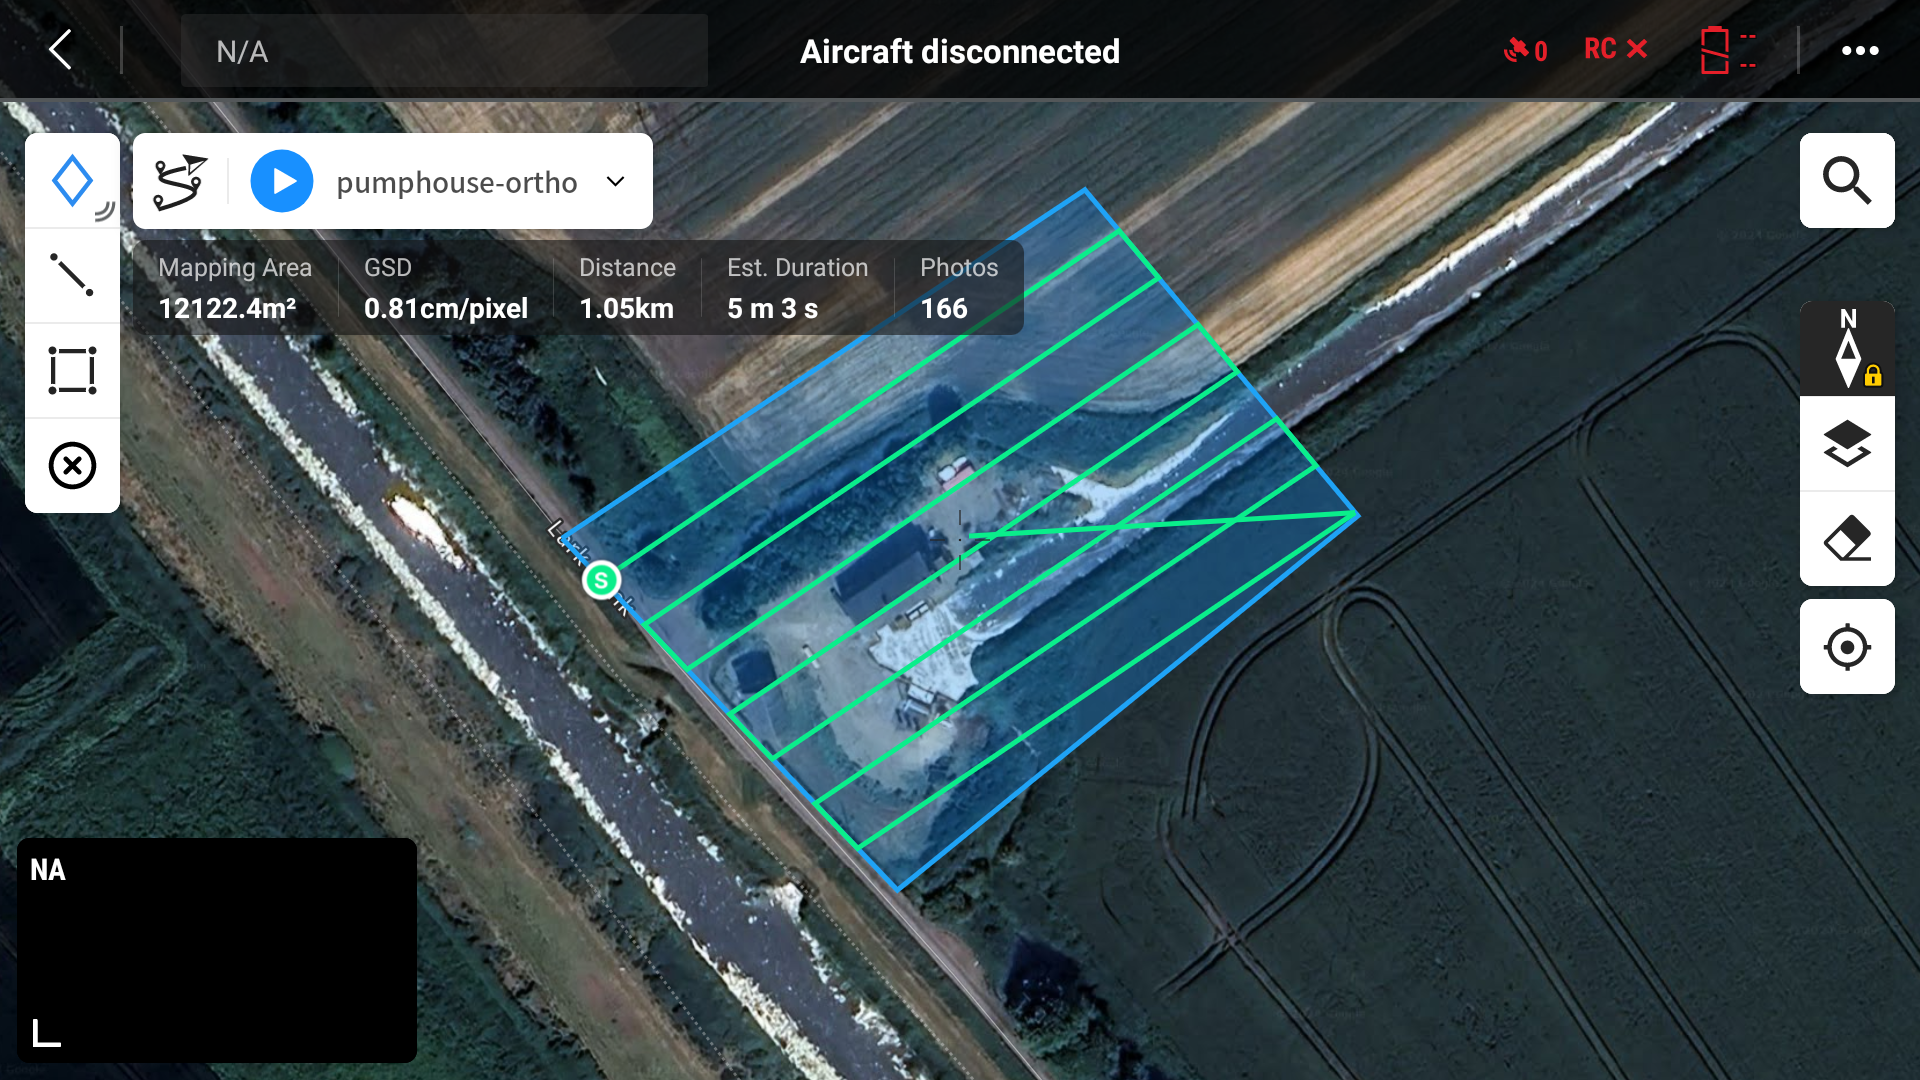Open the map search
Viewport: 1920px width, 1080px height.
click(x=1846, y=181)
